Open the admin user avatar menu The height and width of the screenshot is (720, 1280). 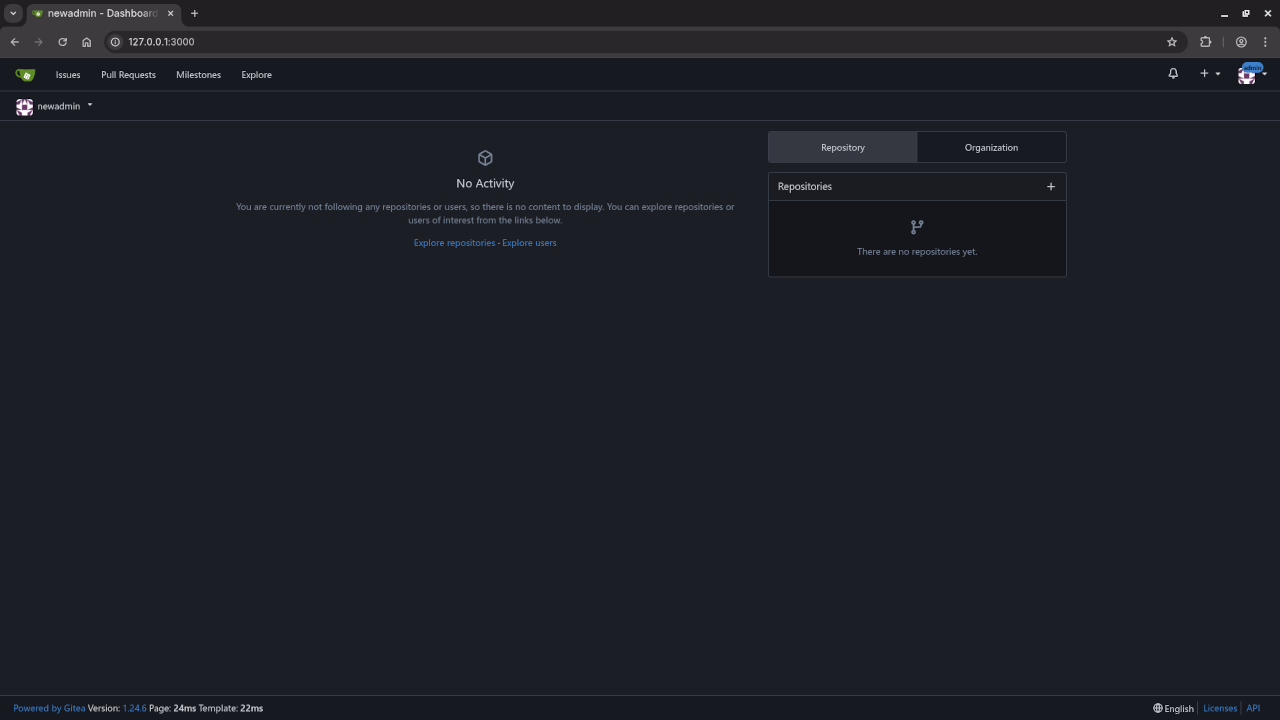click(1252, 74)
